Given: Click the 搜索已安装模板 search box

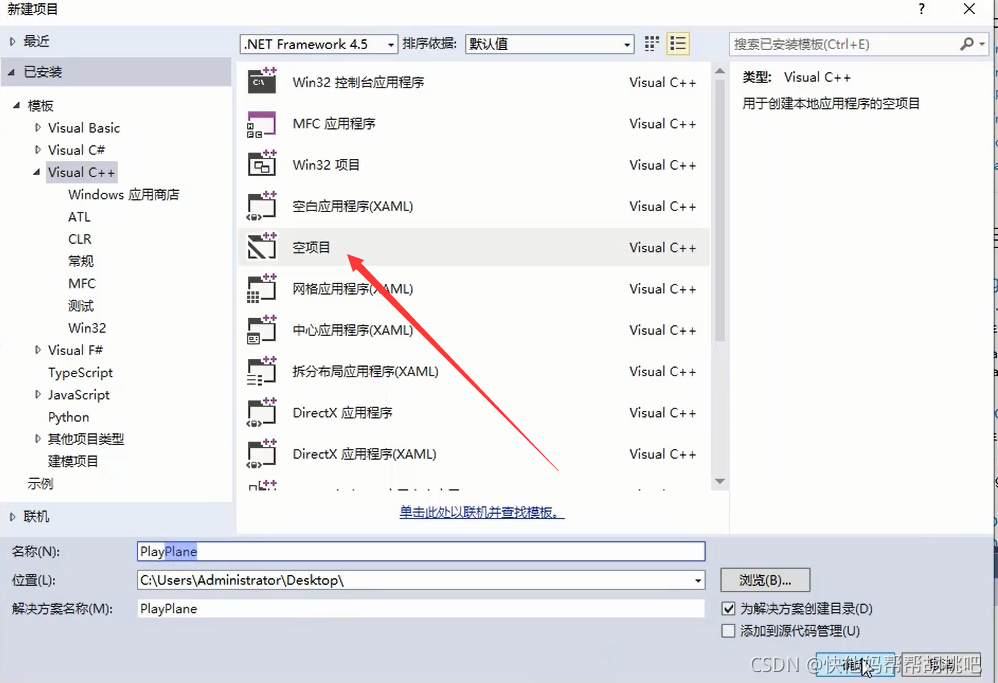Looking at the screenshot, I should point(844,44).
